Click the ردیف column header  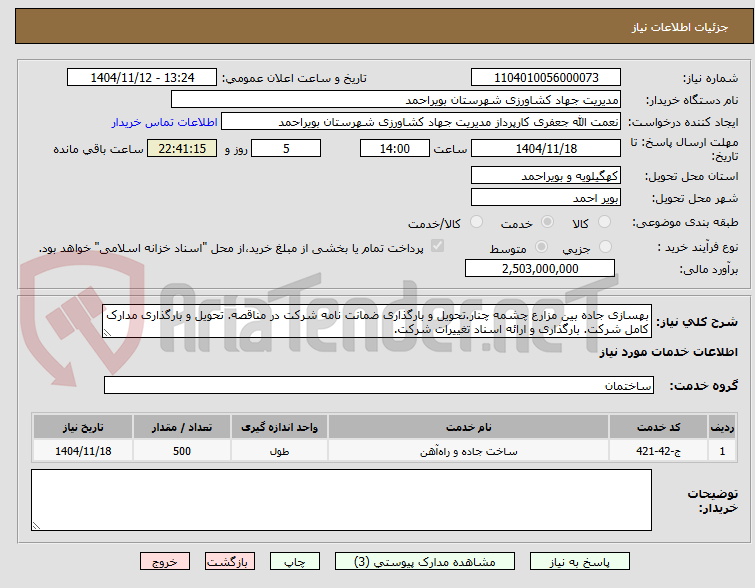point(722,427)
